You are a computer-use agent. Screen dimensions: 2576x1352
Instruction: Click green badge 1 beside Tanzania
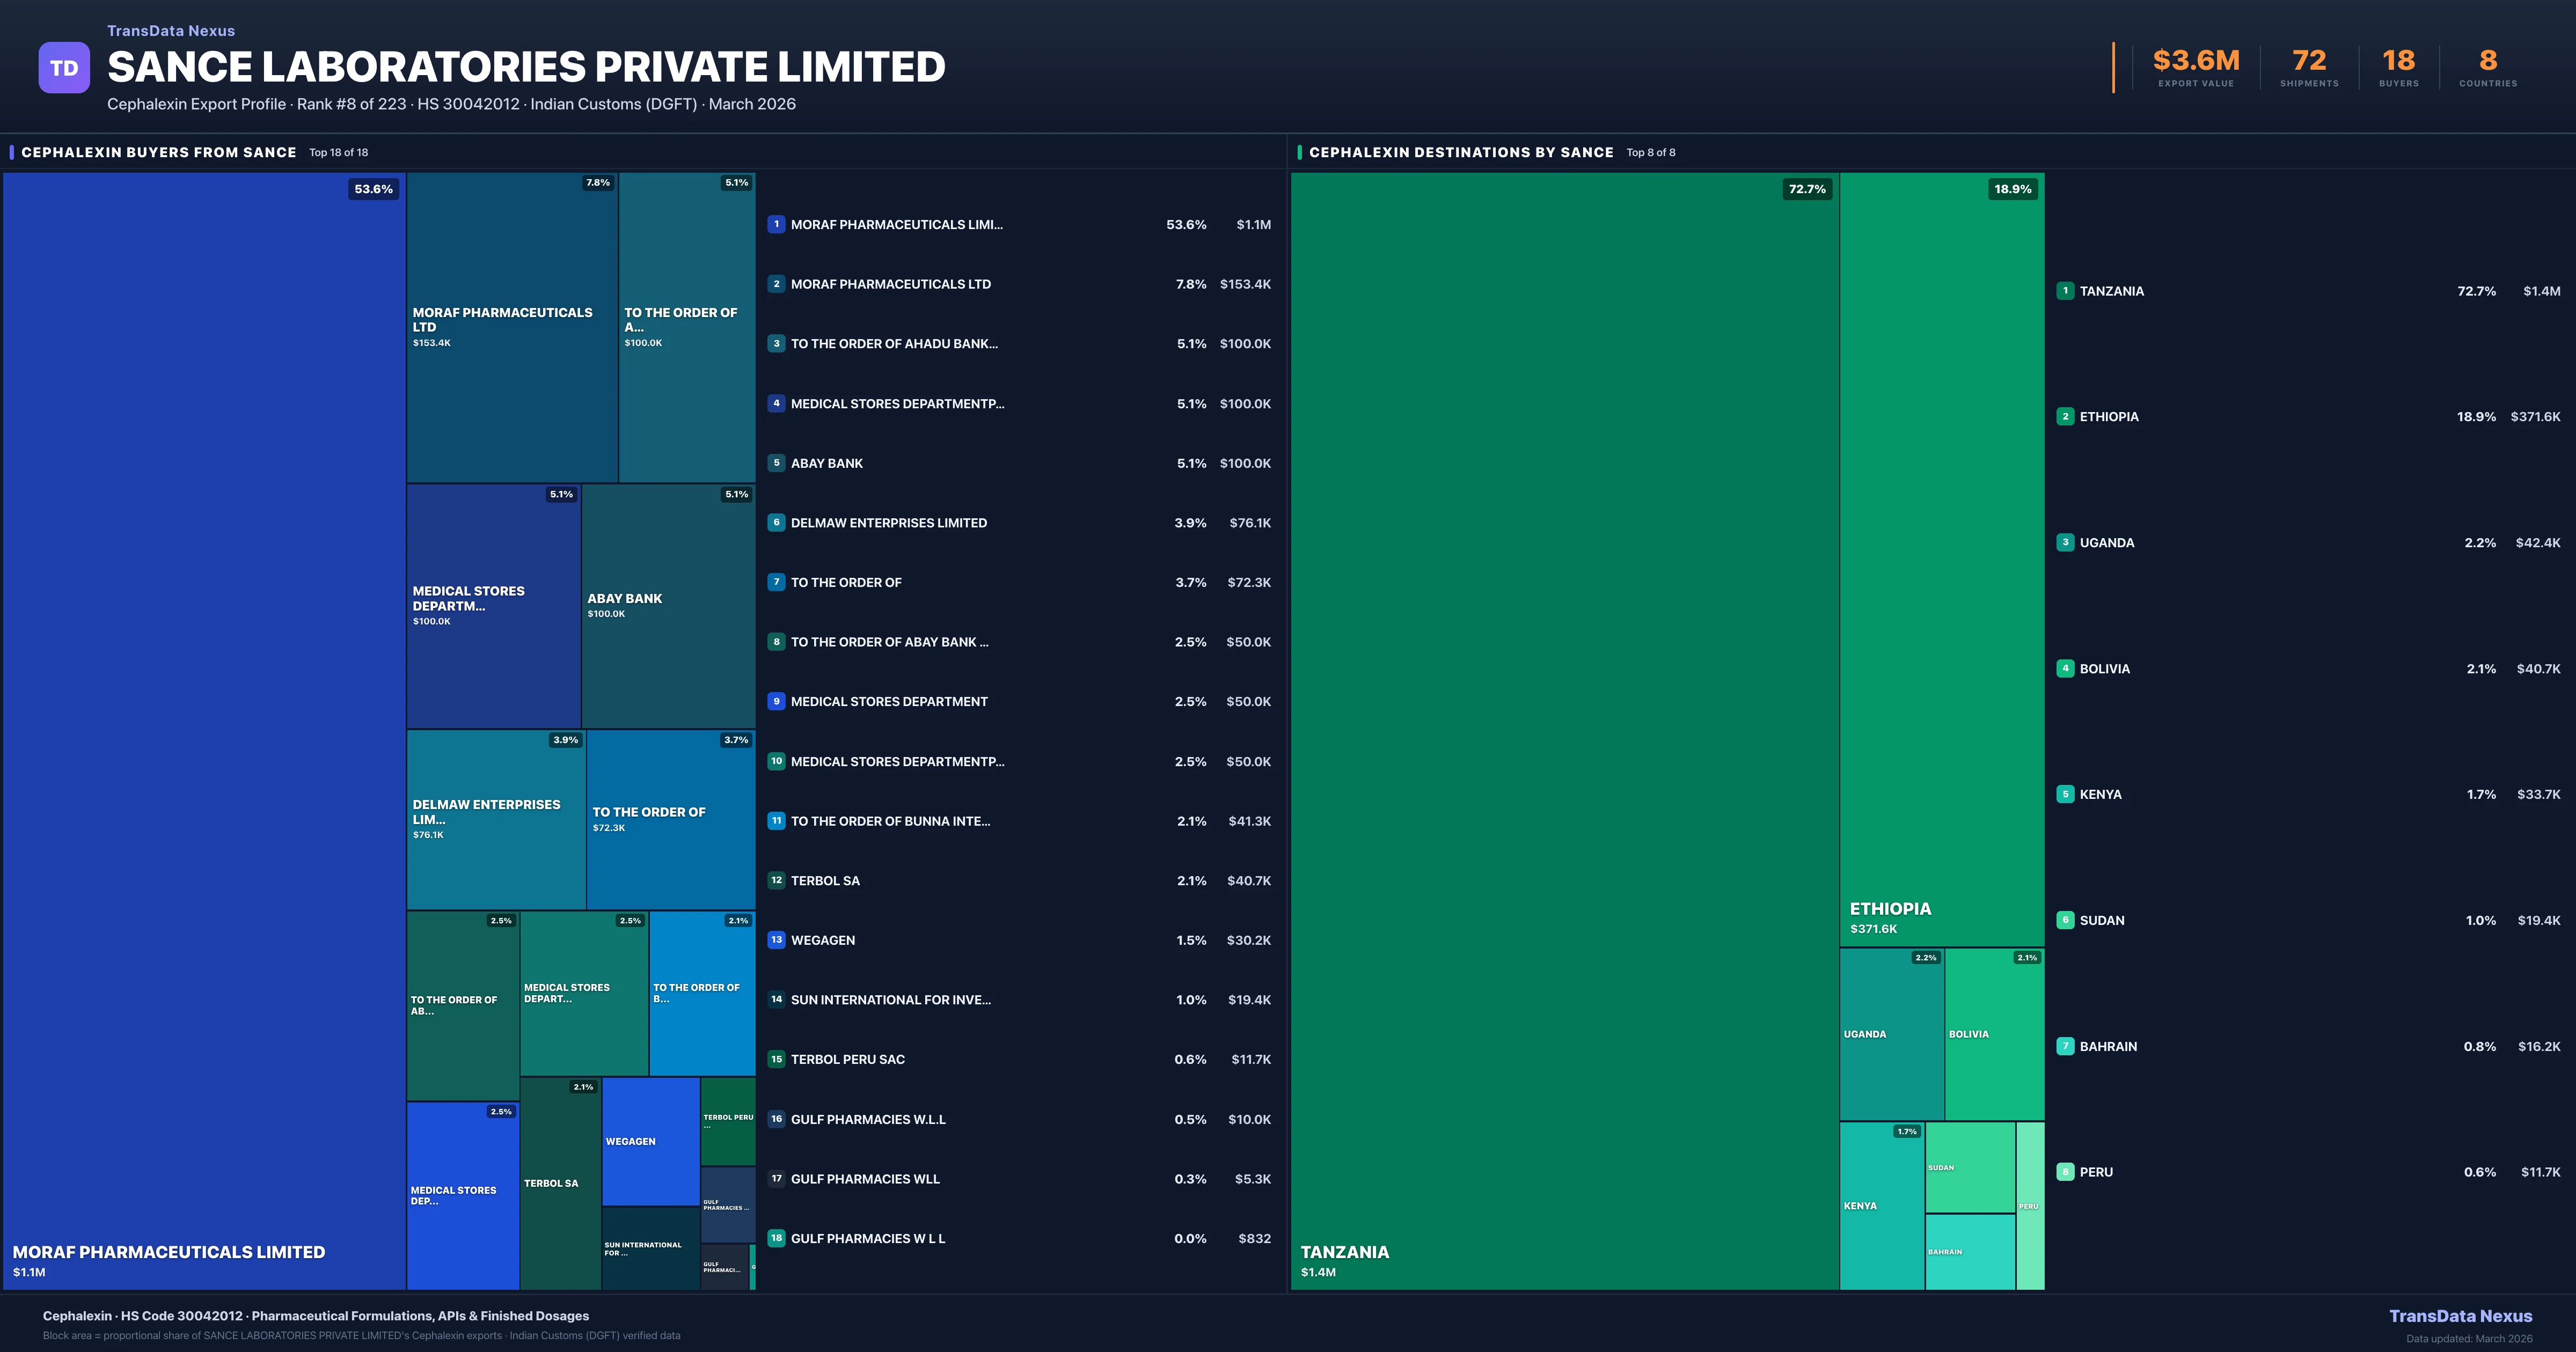(2065, 291)
